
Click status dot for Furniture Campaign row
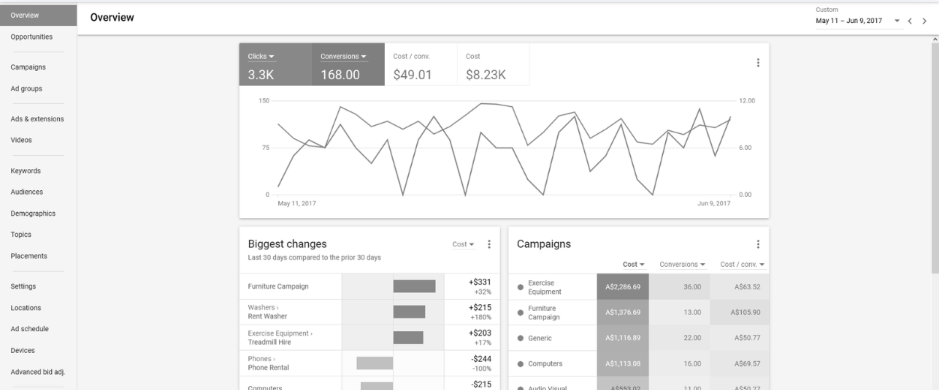coord(520,313)
